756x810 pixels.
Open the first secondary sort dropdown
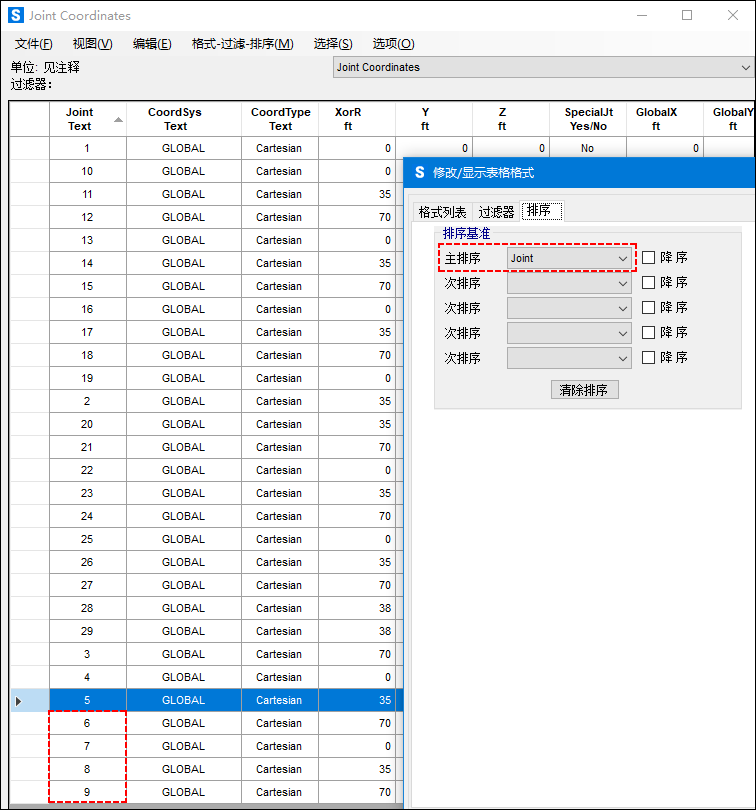click(570, 283)
